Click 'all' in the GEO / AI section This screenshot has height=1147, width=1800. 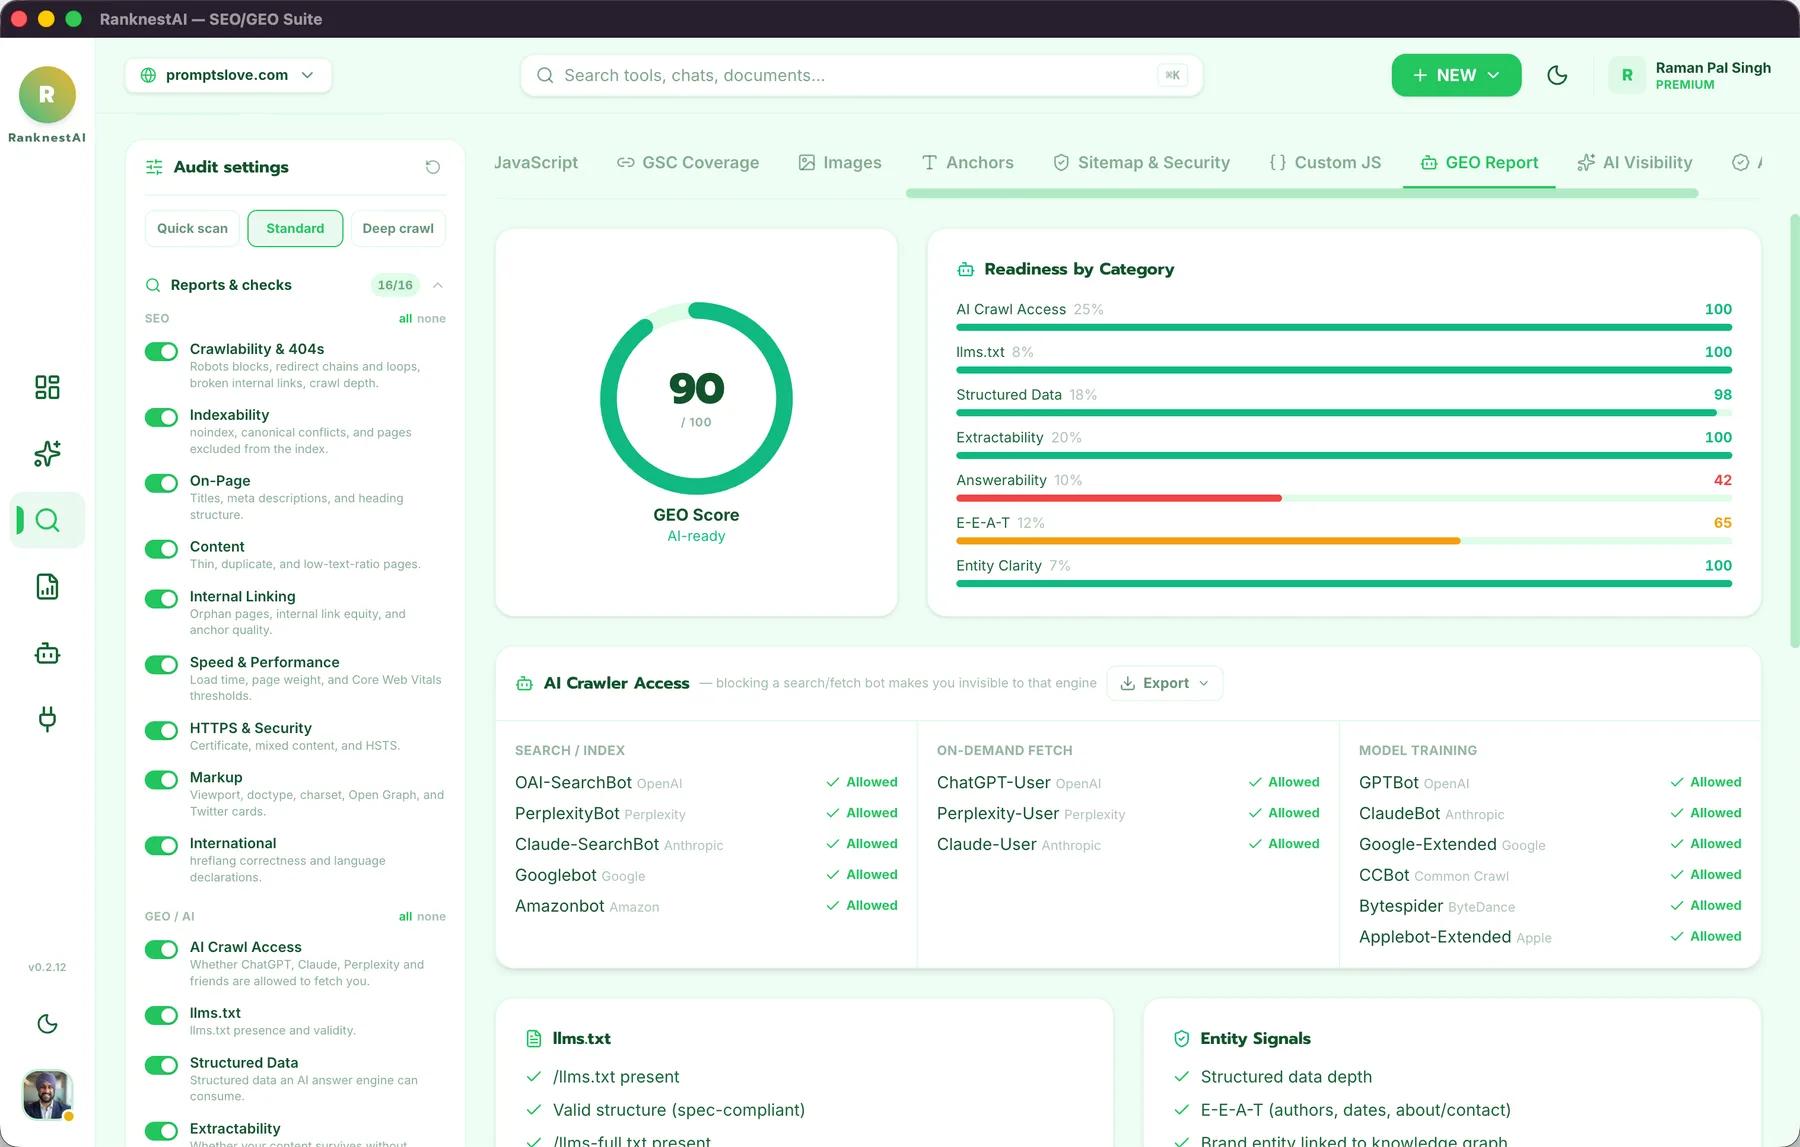tap(405, 917)
